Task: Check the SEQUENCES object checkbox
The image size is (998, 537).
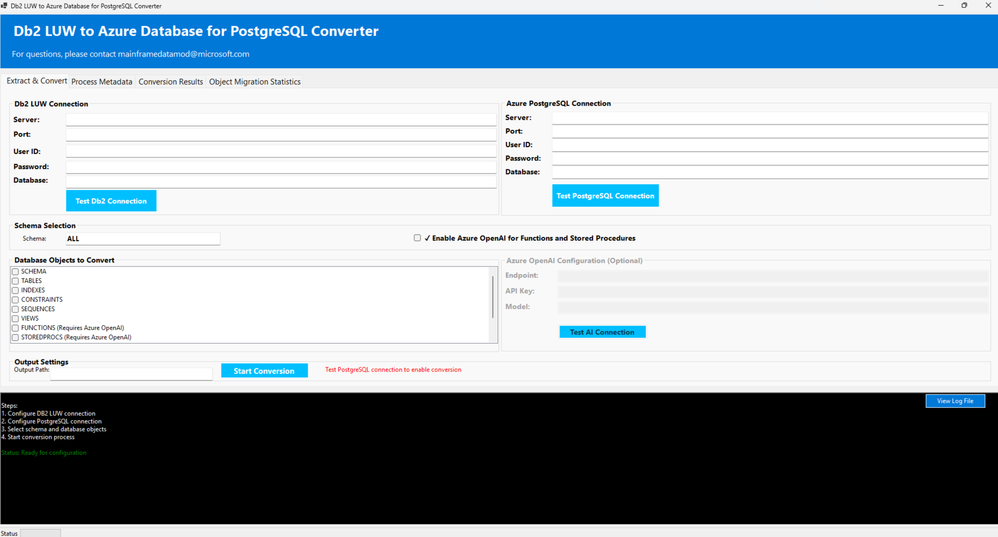Action: (x=15, y=309)
